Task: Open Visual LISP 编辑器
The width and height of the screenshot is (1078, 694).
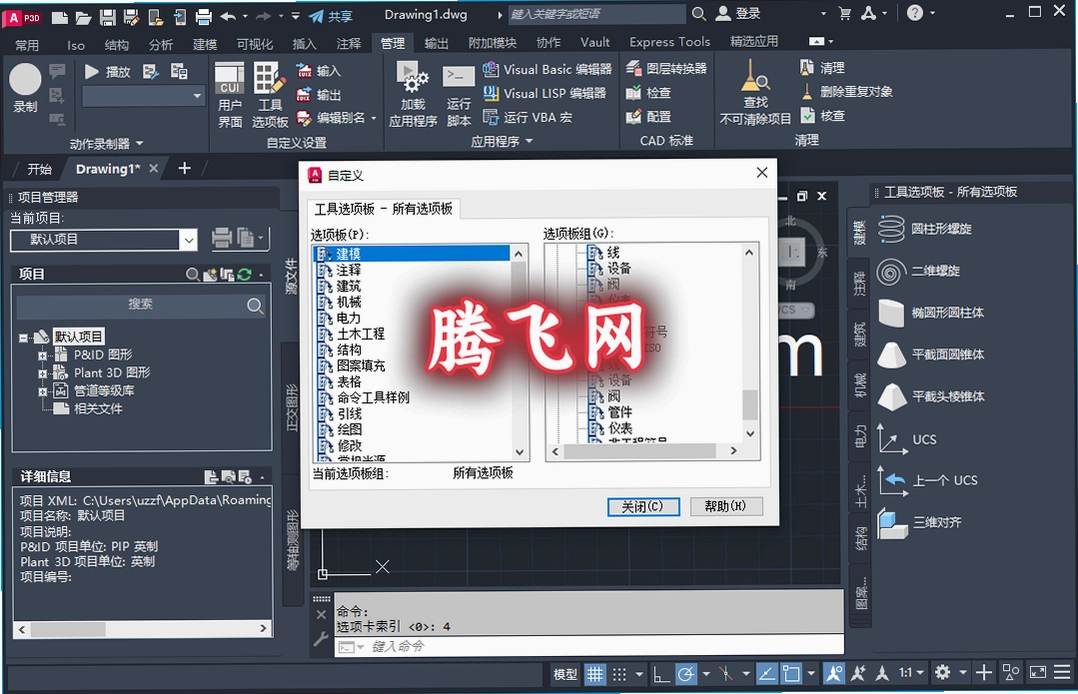Action: click(x=544, y=93)
